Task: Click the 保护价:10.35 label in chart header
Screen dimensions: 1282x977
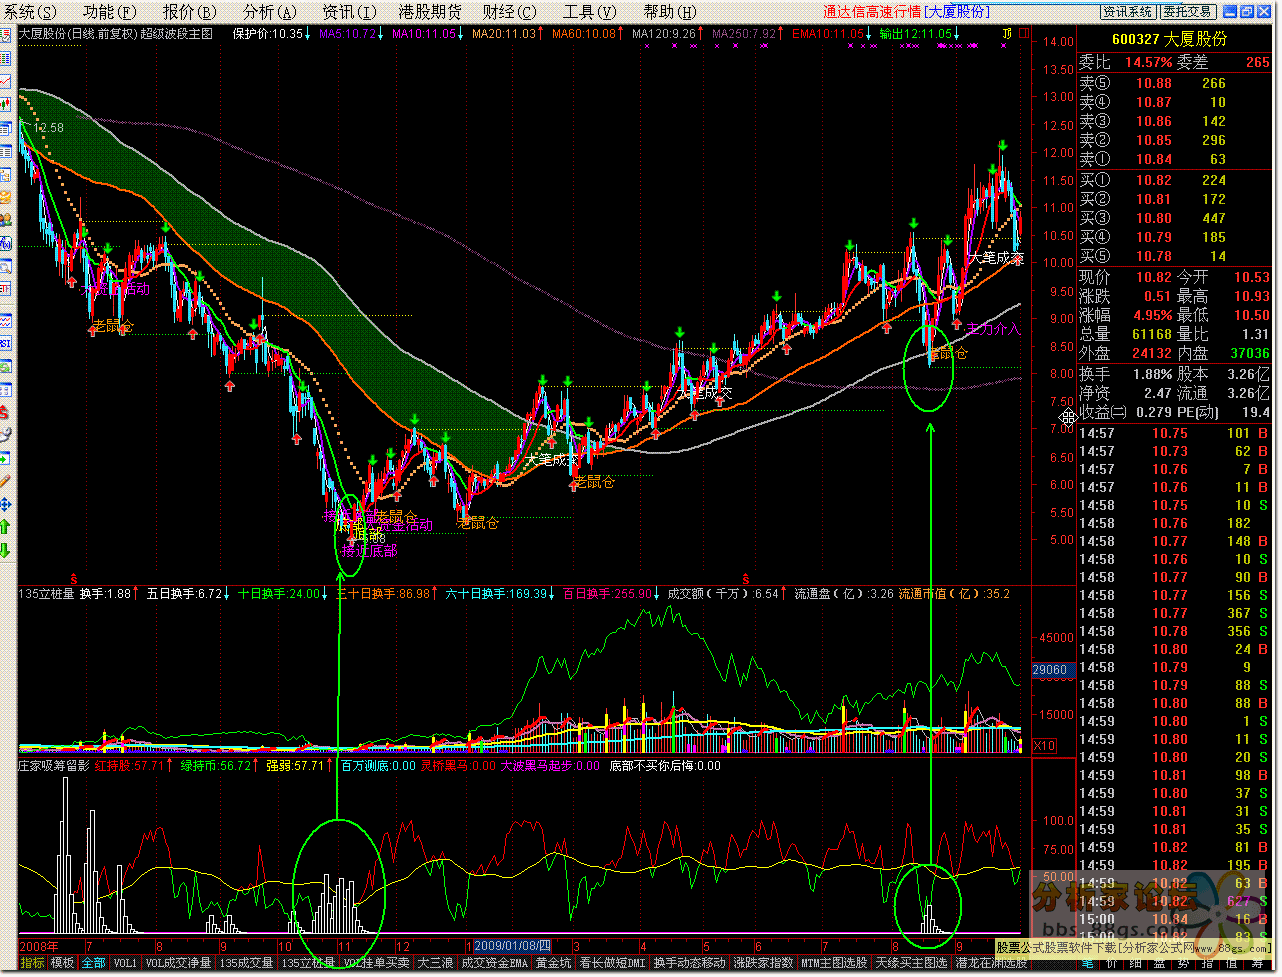Action: [x=270, y=33]
